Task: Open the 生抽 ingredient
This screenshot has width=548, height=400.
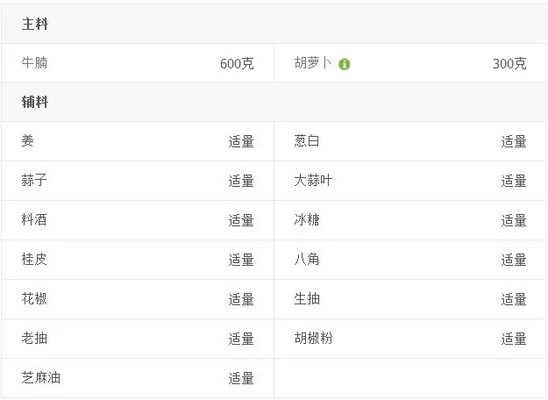Action: pyautogui.click(x=307, y=299)
